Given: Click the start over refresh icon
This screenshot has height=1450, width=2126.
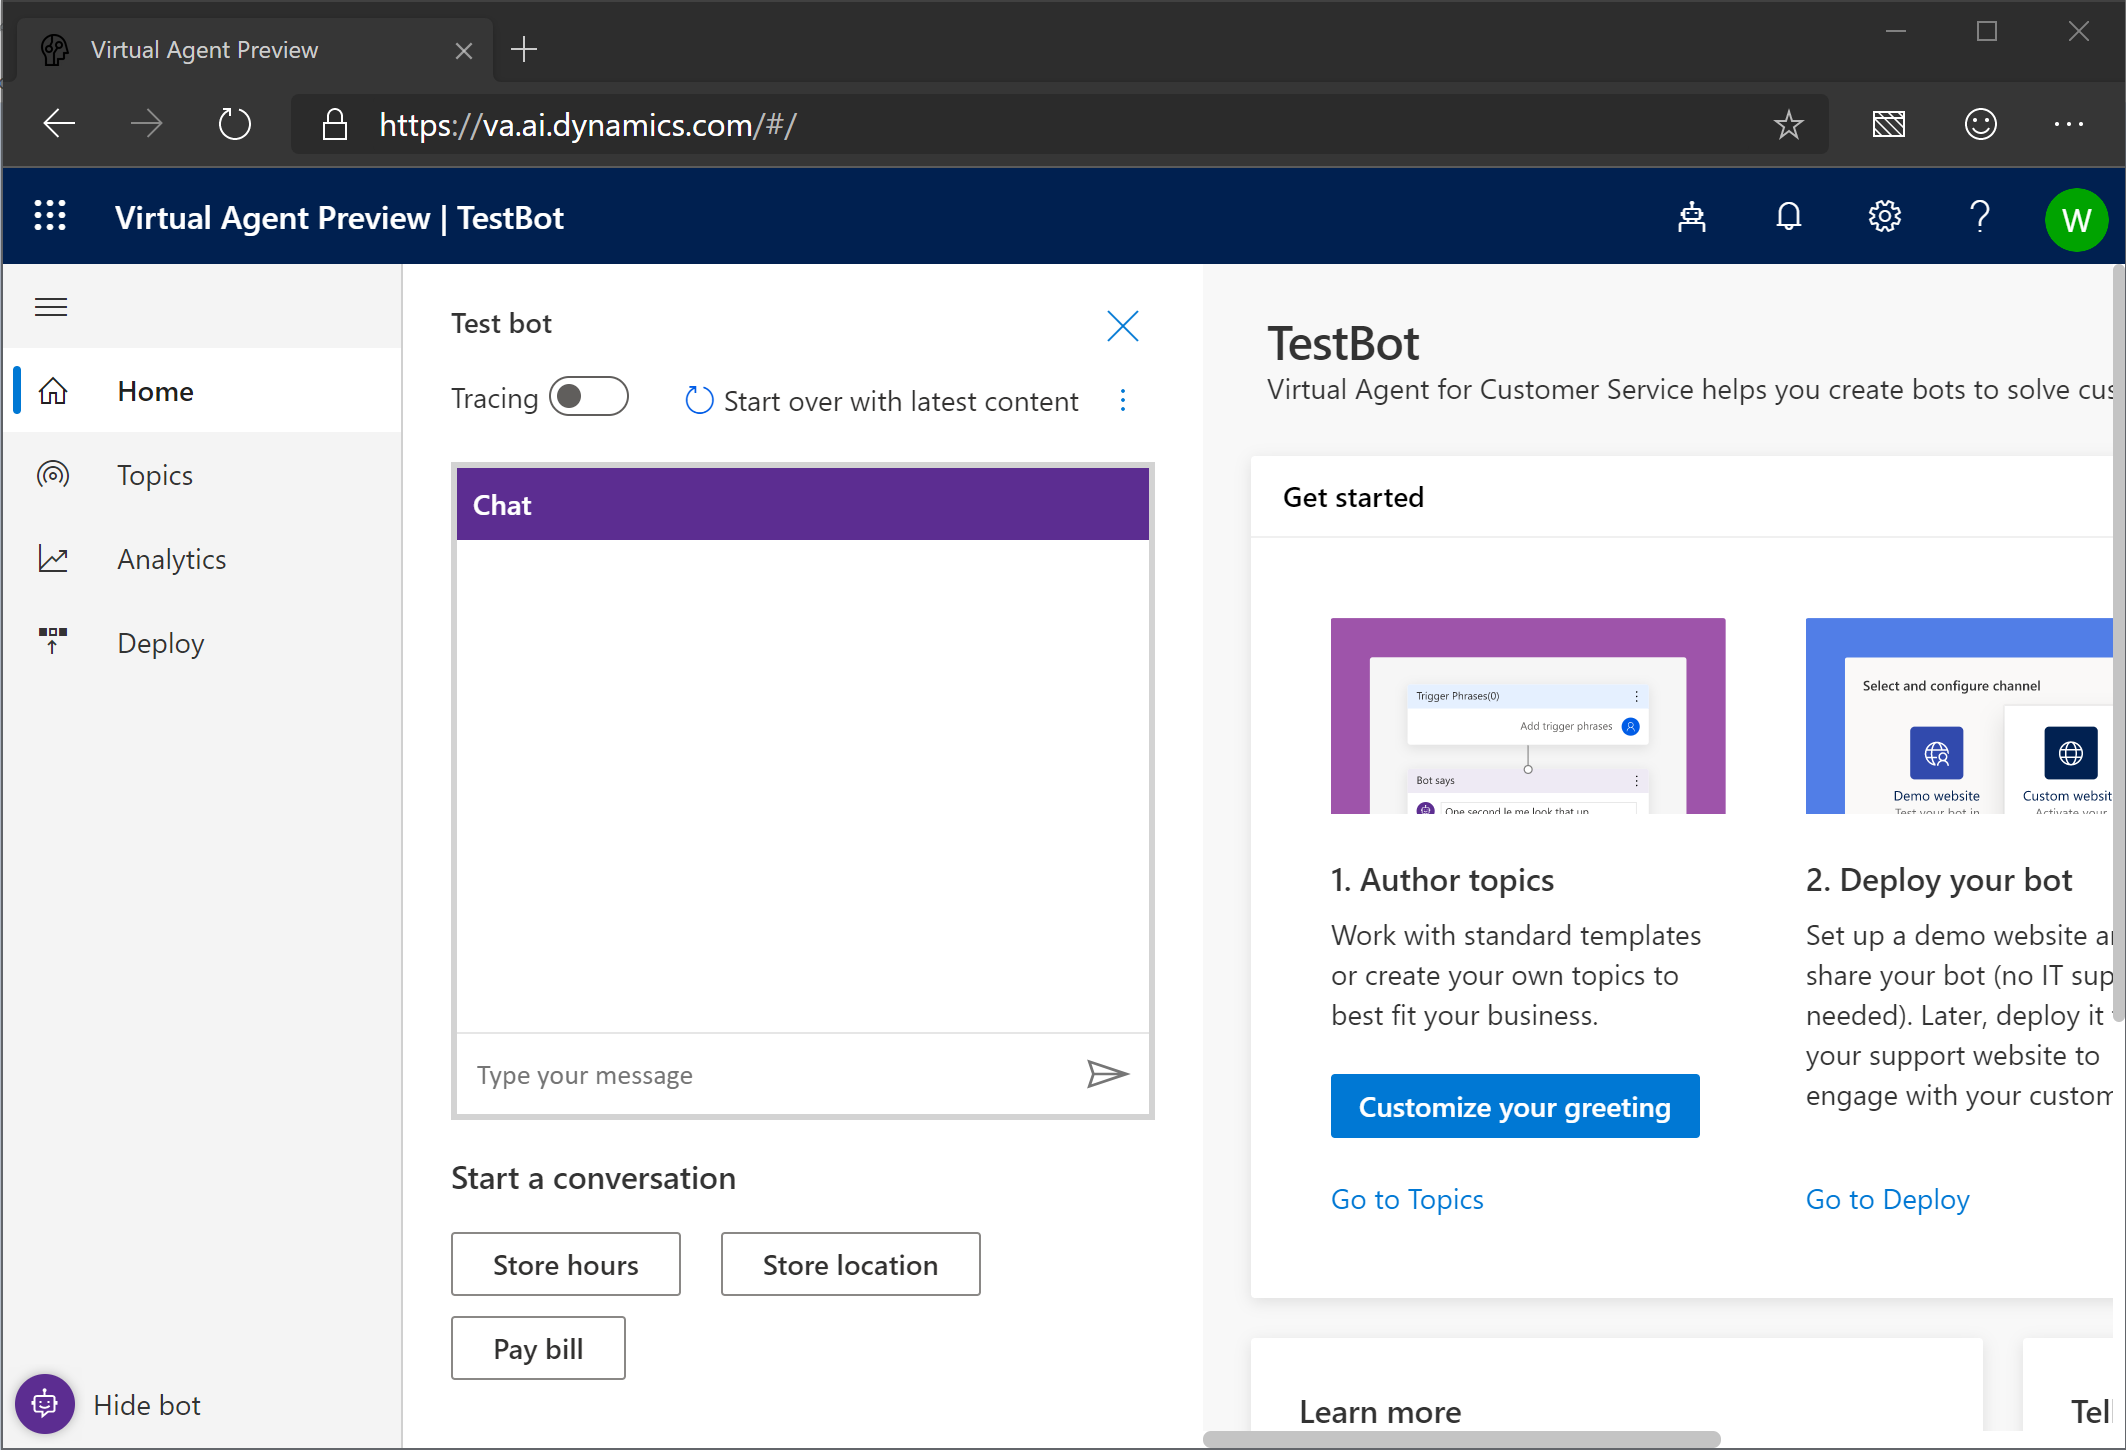Looking at the screenshot, I should click(699, 401).
